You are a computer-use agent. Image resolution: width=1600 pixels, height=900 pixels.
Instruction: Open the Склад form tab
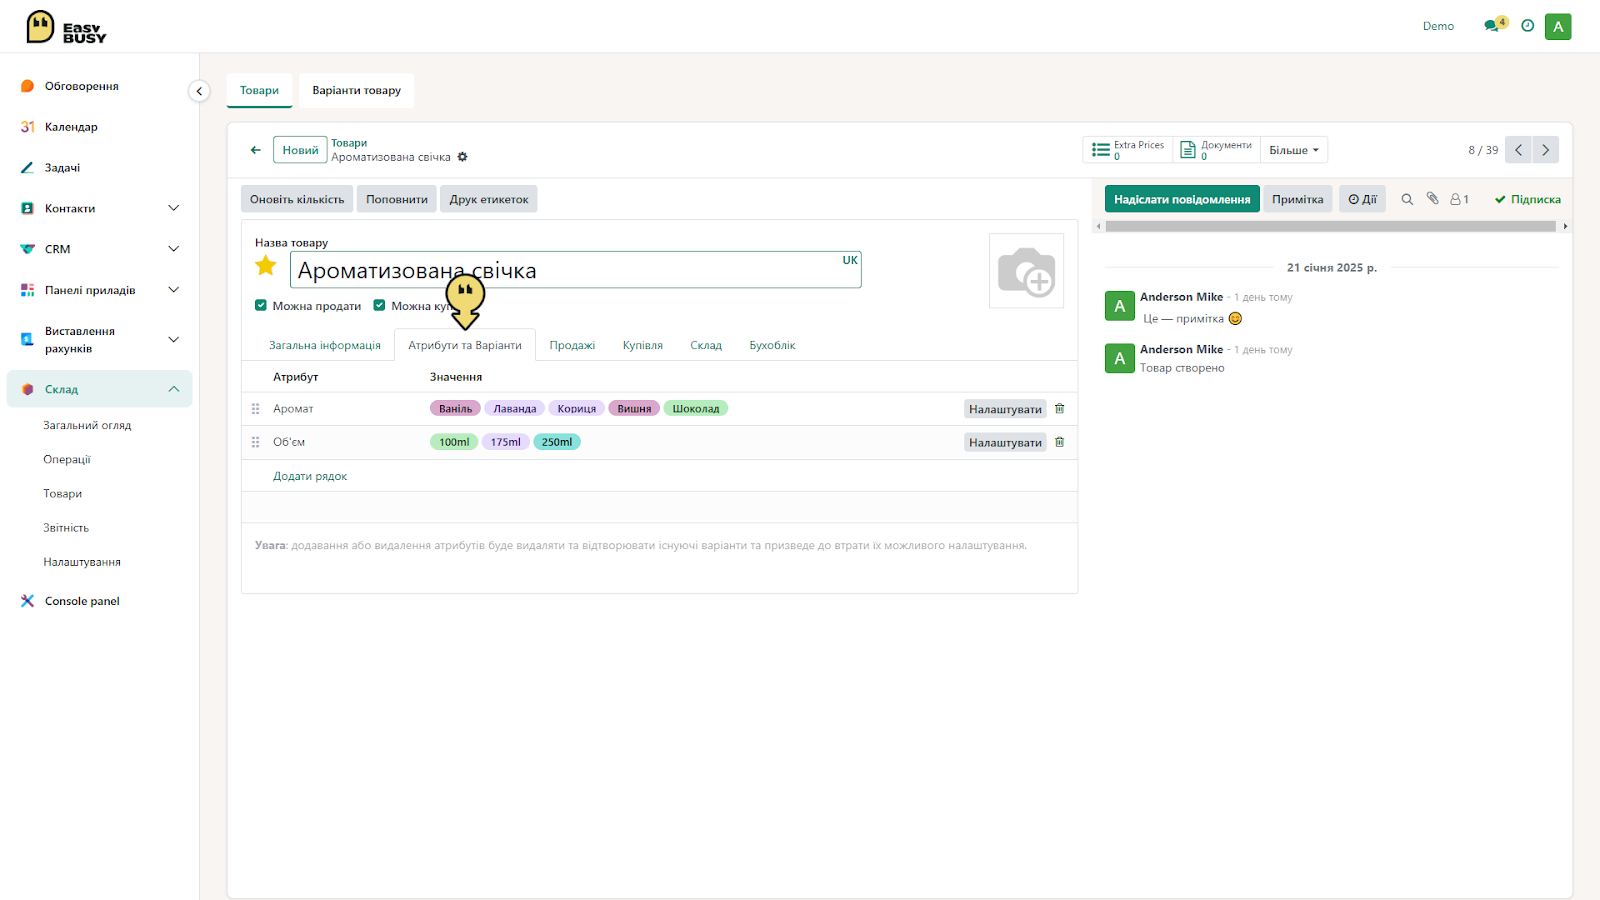pyautogui.click(x=706, y=345)
